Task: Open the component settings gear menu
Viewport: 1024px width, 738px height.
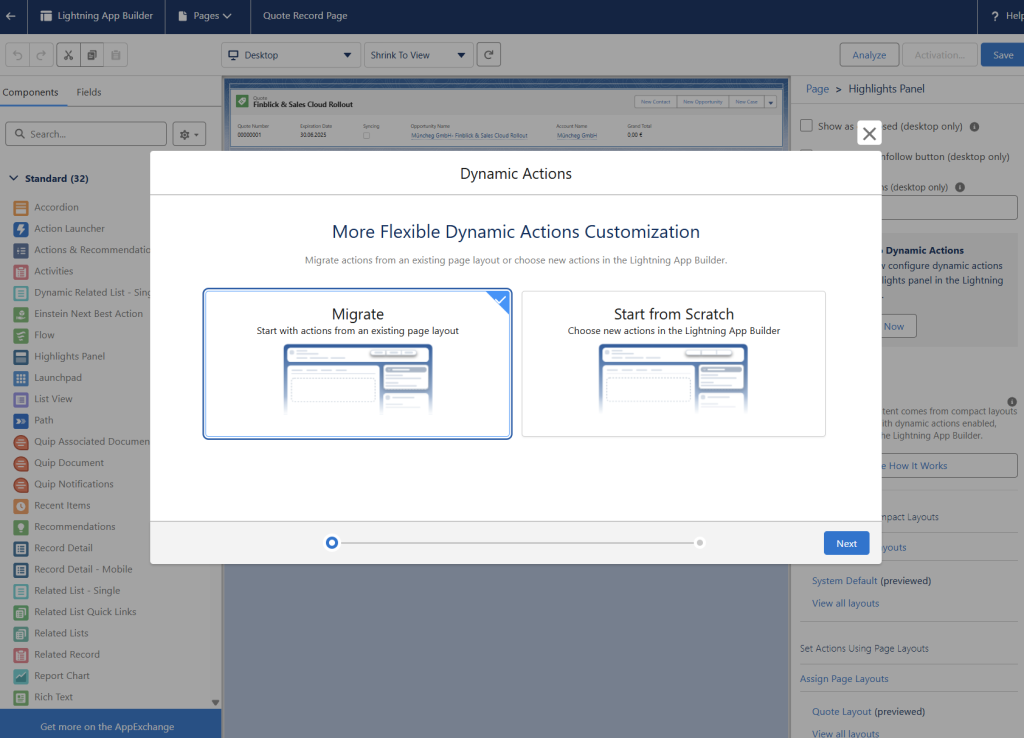Action: point(188,134)
